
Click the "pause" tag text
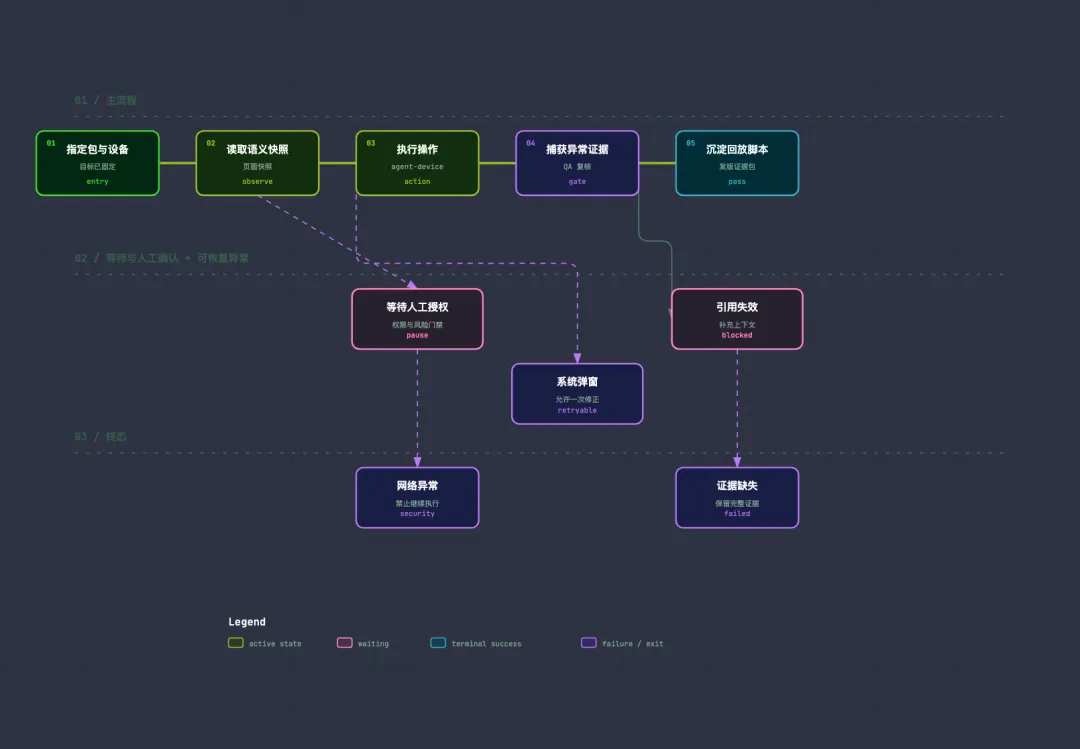[417, 336]
